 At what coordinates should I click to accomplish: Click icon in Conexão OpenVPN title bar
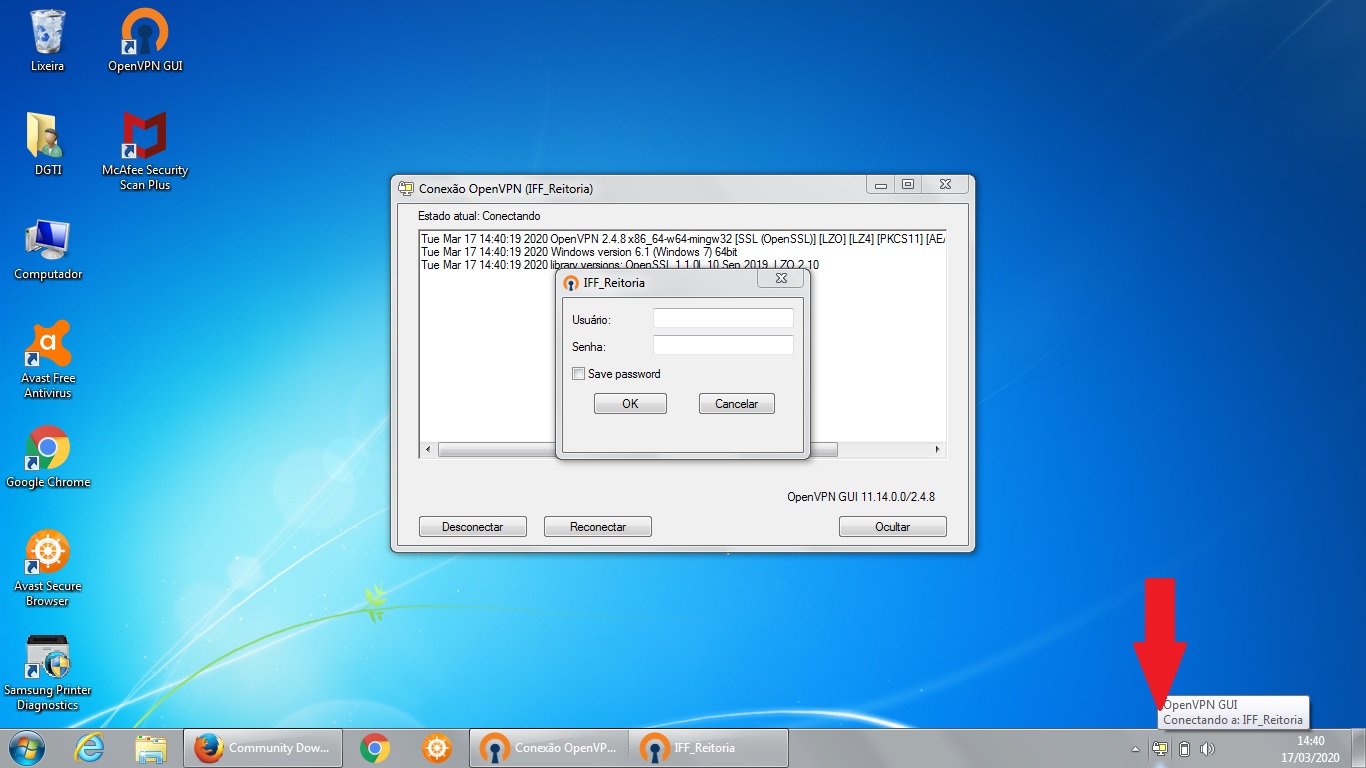pos(406,188)
